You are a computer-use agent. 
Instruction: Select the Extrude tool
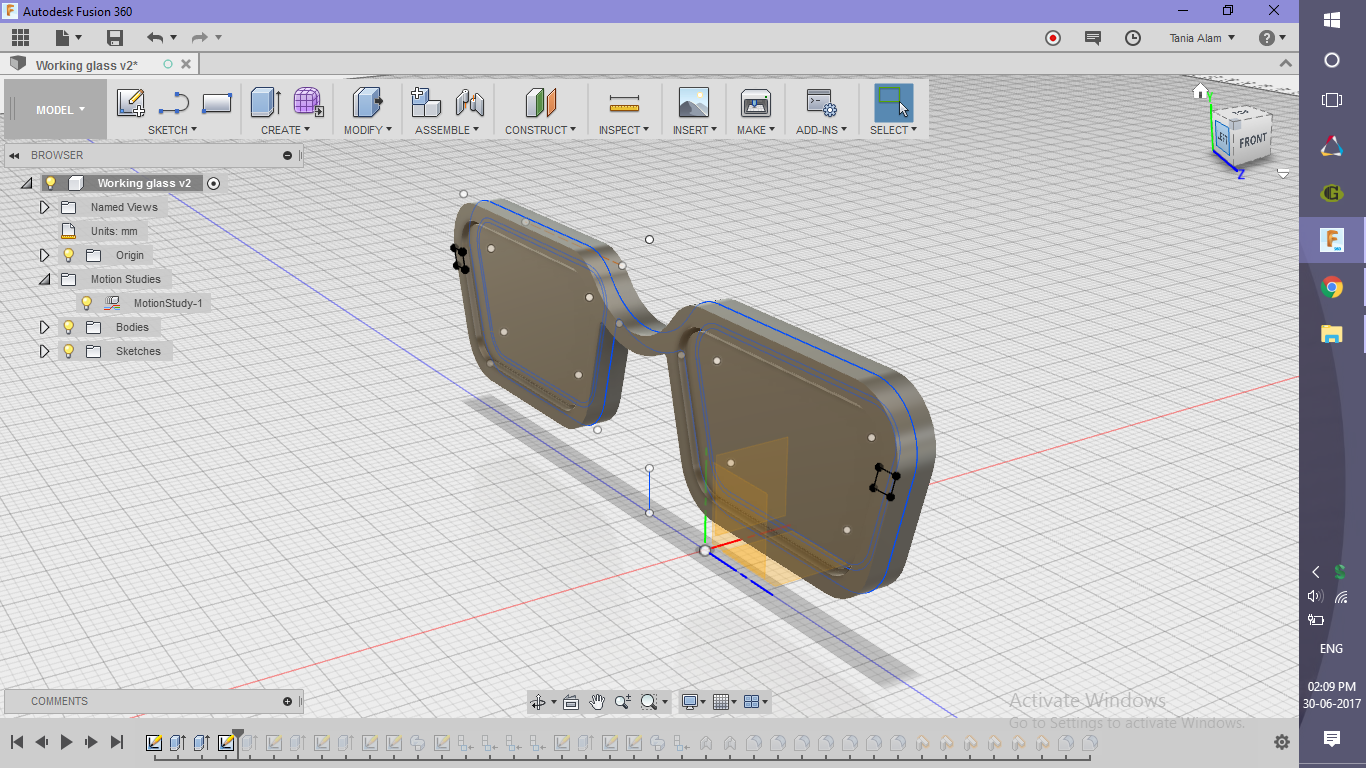[265, 102]
